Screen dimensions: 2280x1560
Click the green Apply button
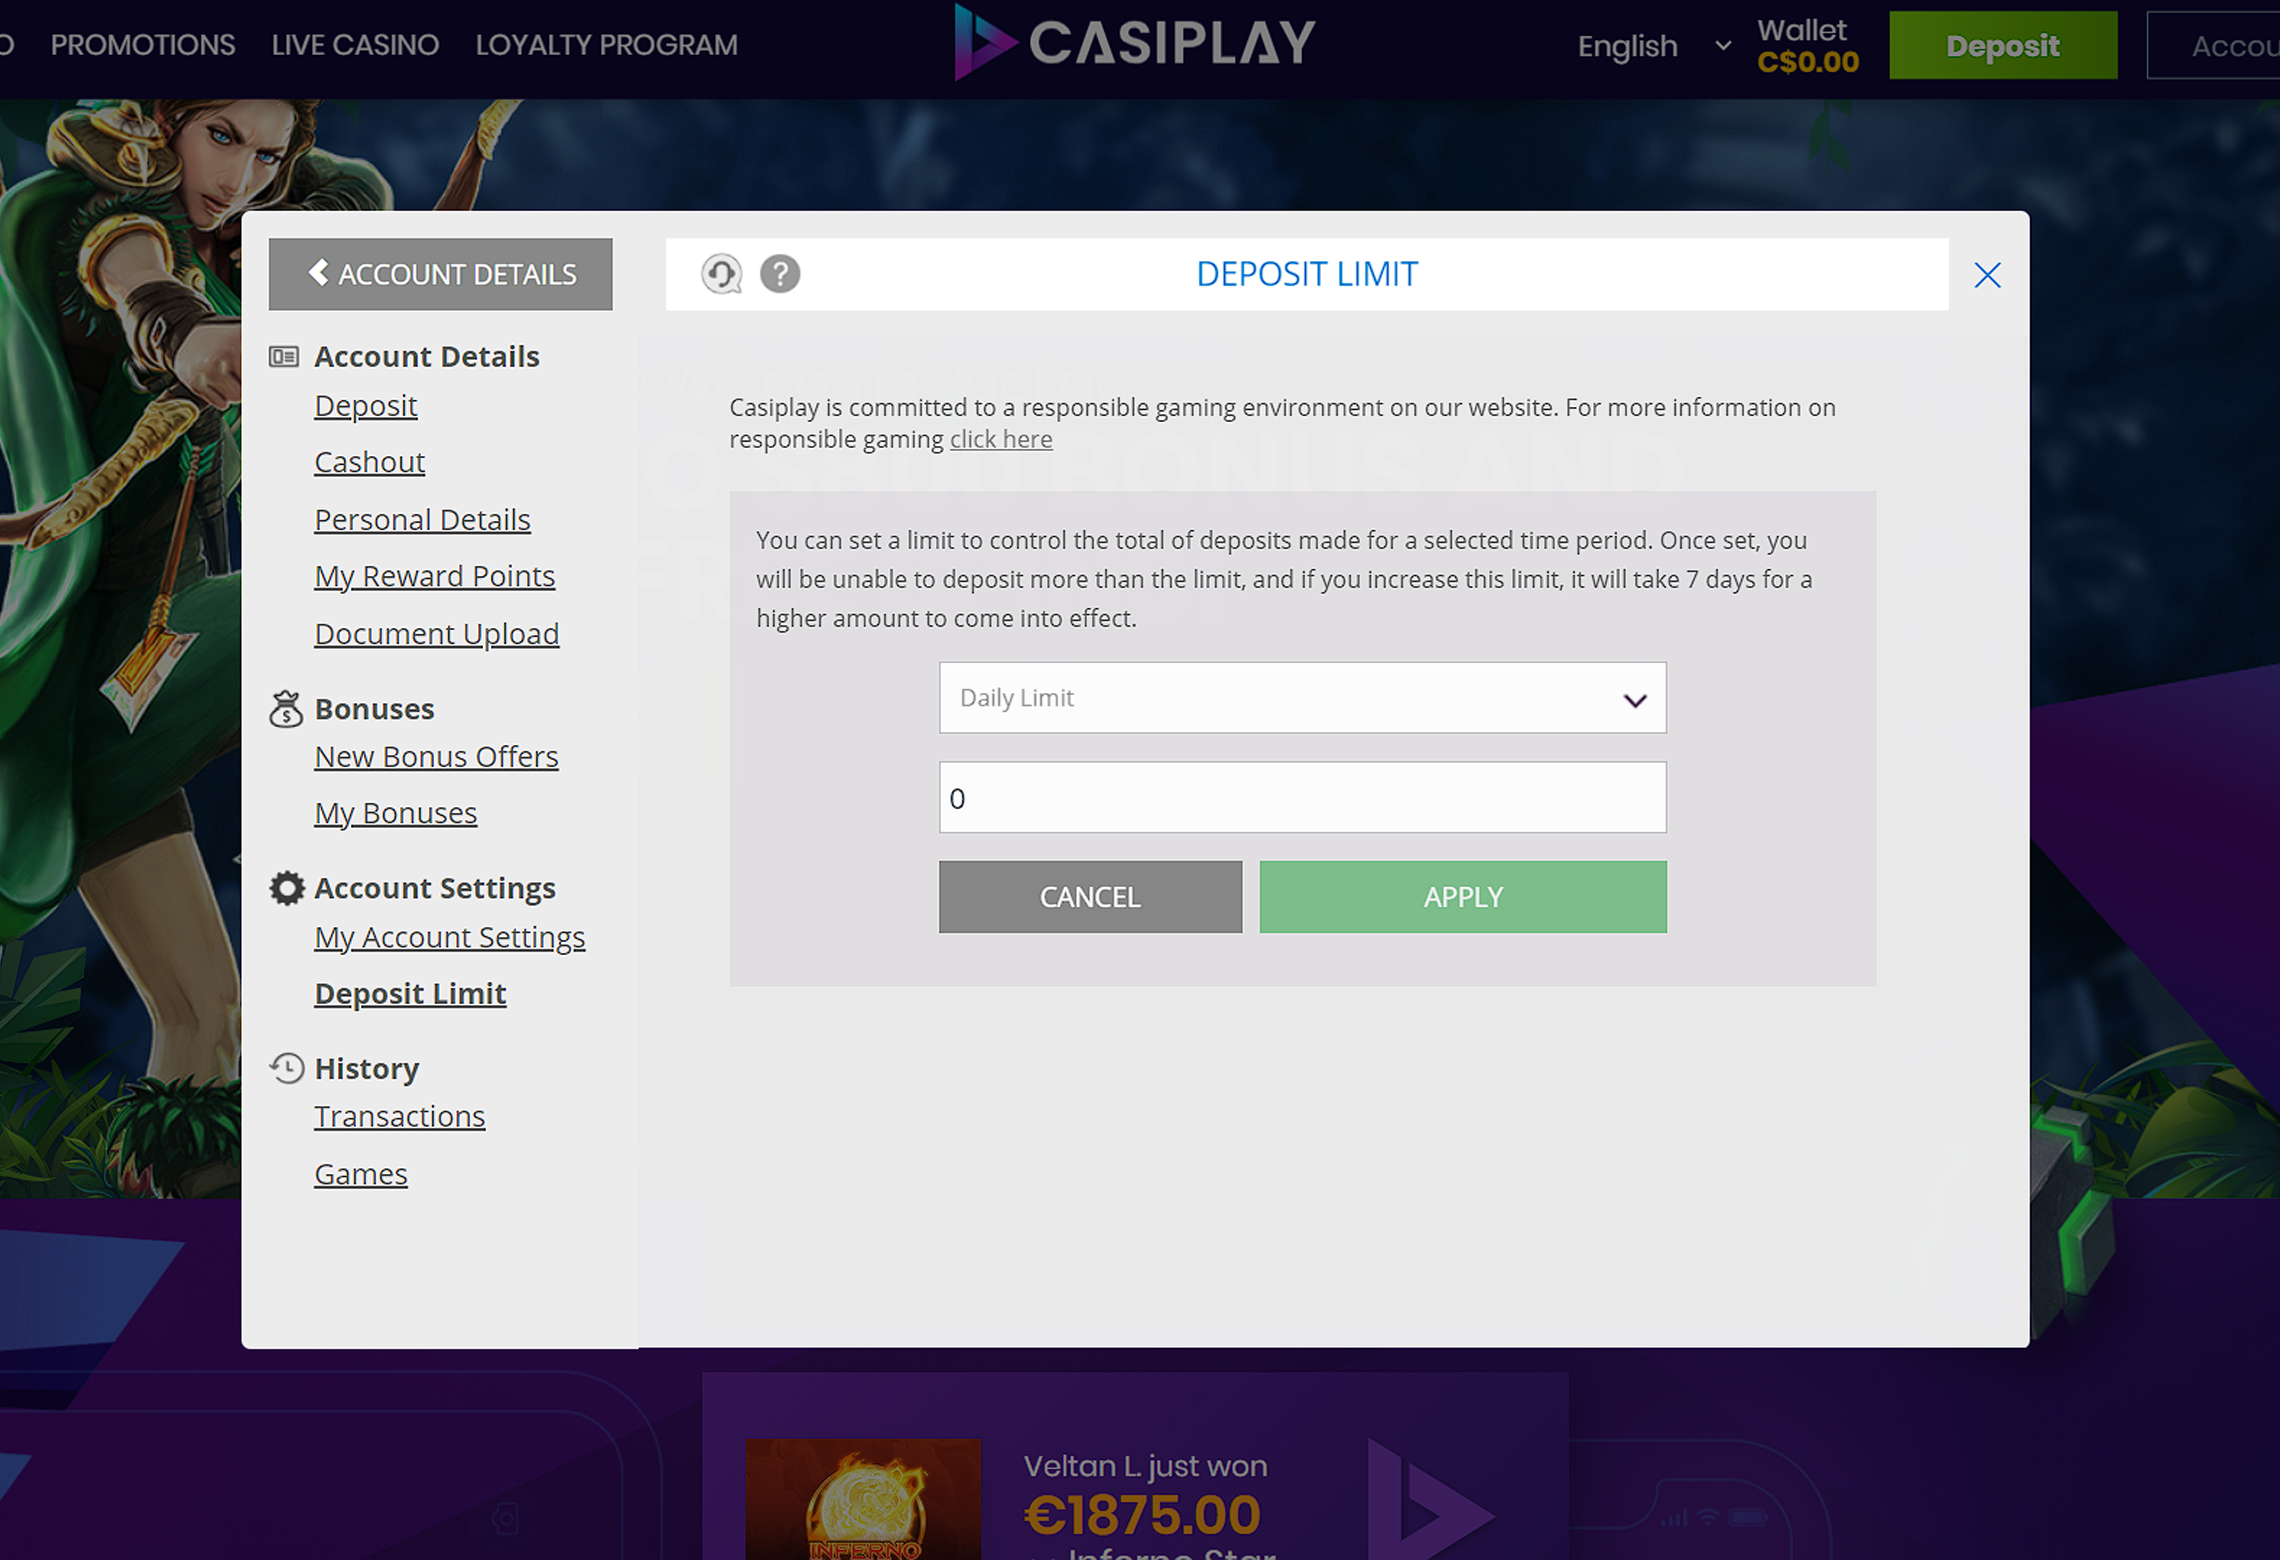point(1463,897)
